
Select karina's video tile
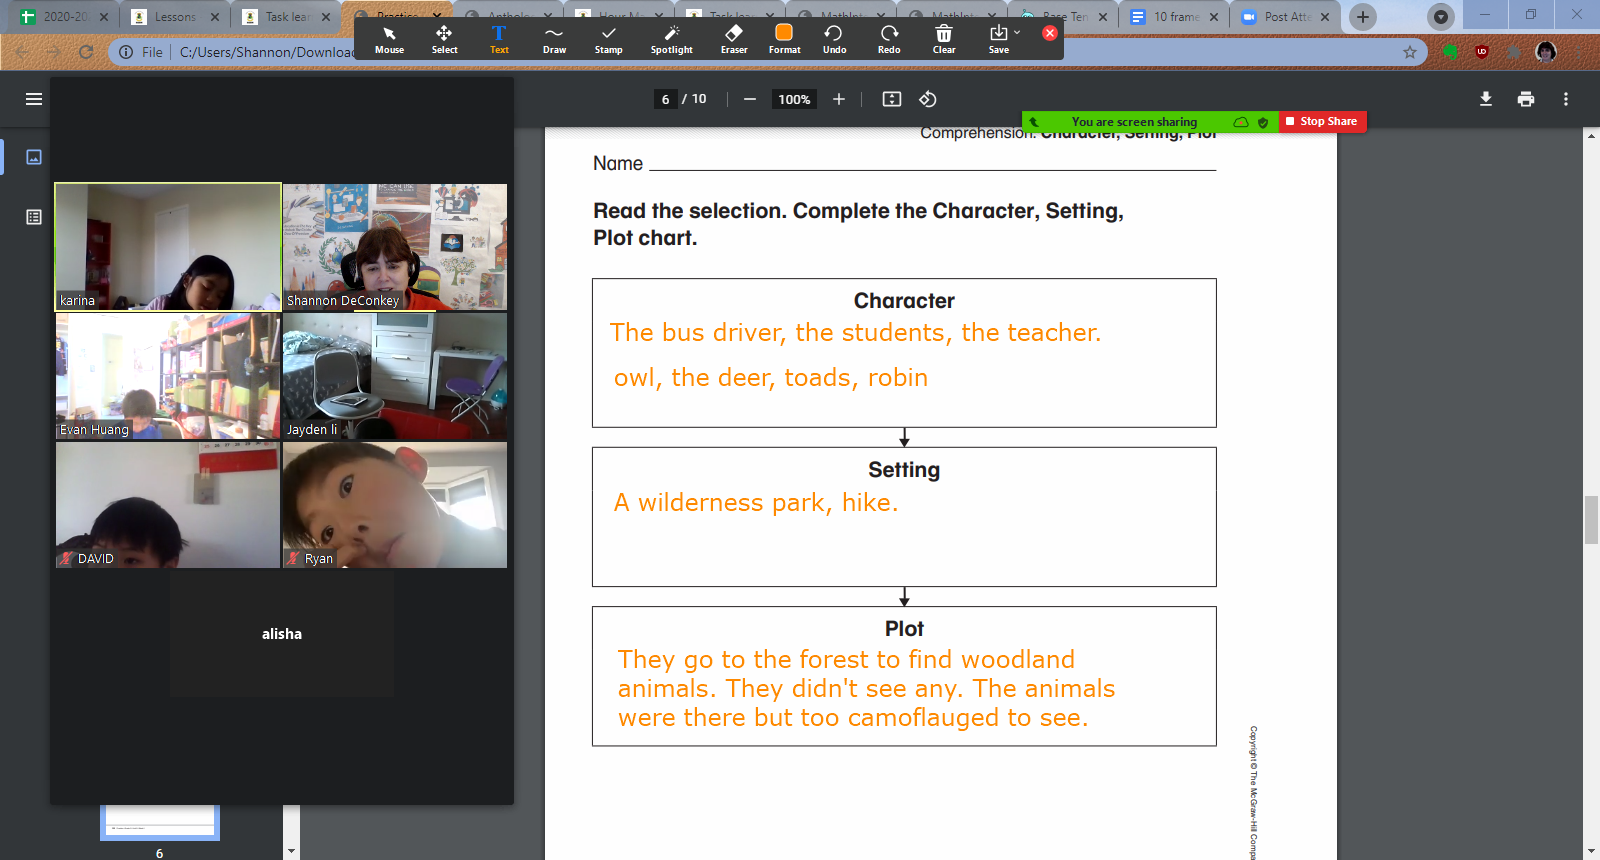(x=168, y=247)
